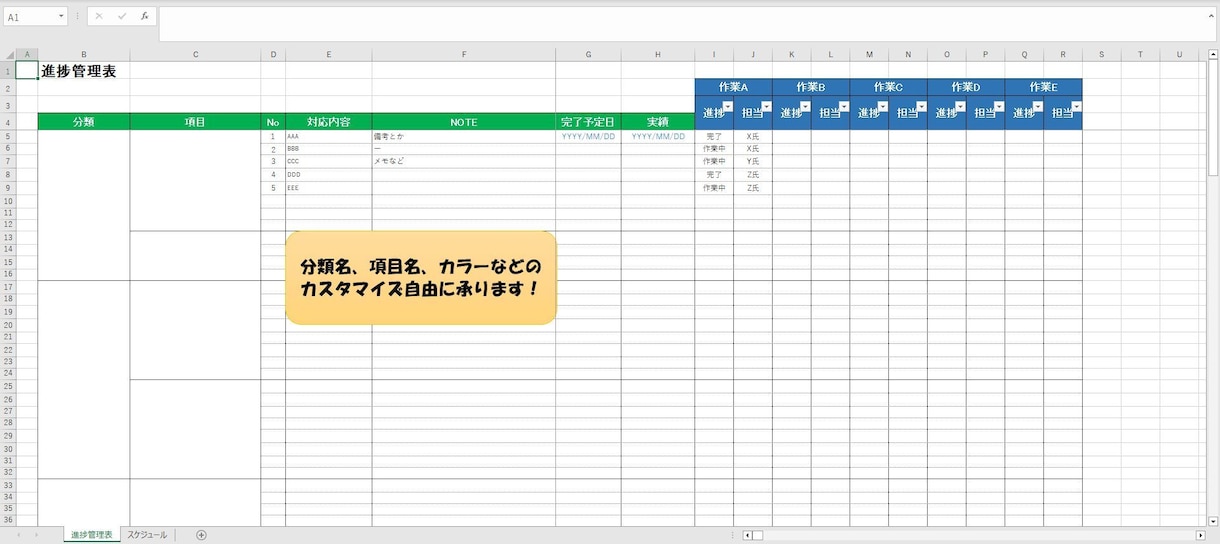Select the orange callout text box
The height and width of the screenshot is (544, 1220).
[420, 278]
